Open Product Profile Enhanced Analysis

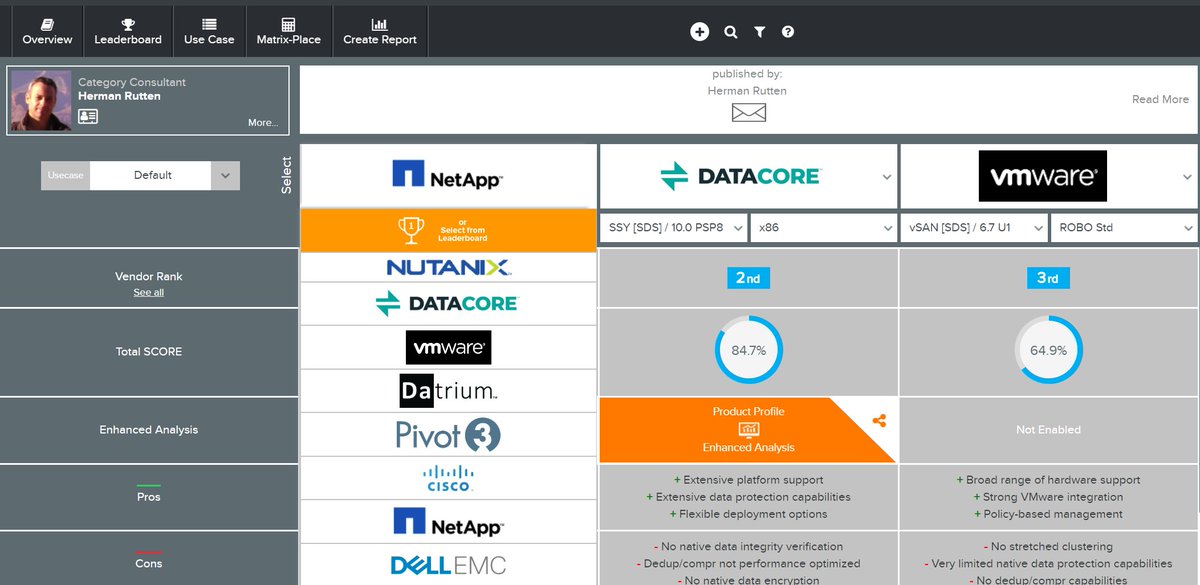point(748,430)
